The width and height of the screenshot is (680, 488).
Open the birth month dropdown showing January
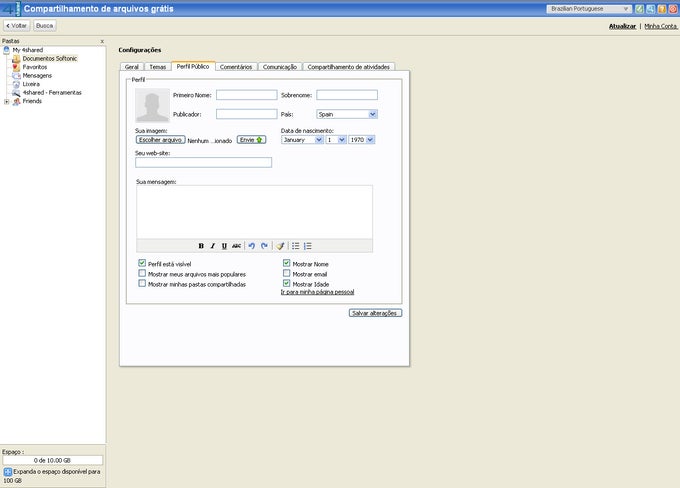click(302, 140)
